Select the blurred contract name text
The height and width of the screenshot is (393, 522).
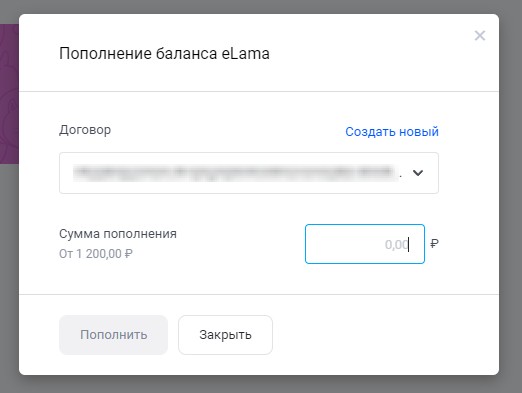click(233, 172)
